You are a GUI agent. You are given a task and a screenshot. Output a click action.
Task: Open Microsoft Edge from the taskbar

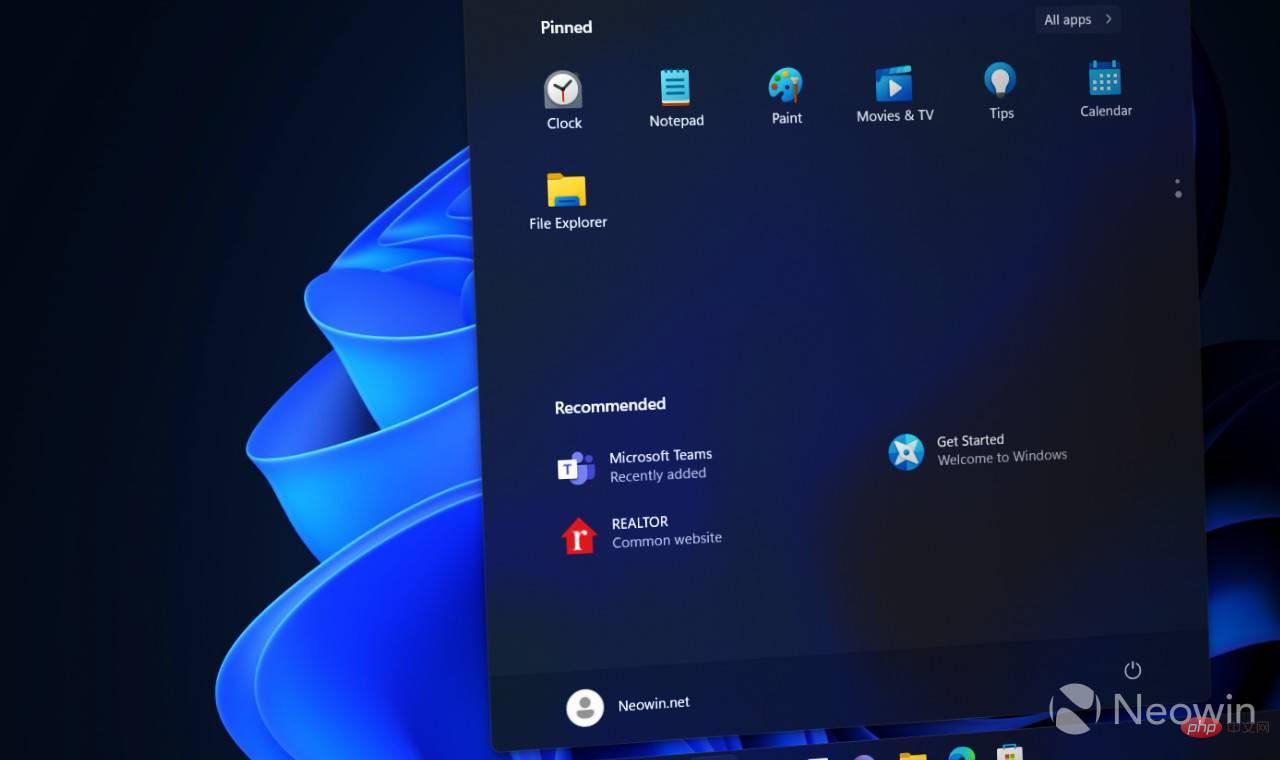click(x=961, y=754)
